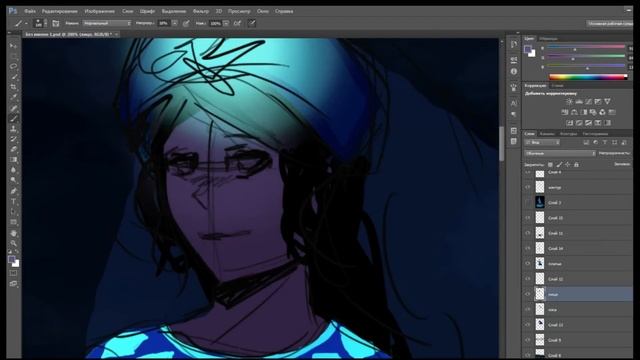The image size is (640, 360).
Task: Add a Channel Mixer adjustment
Action: click(602, 112)
